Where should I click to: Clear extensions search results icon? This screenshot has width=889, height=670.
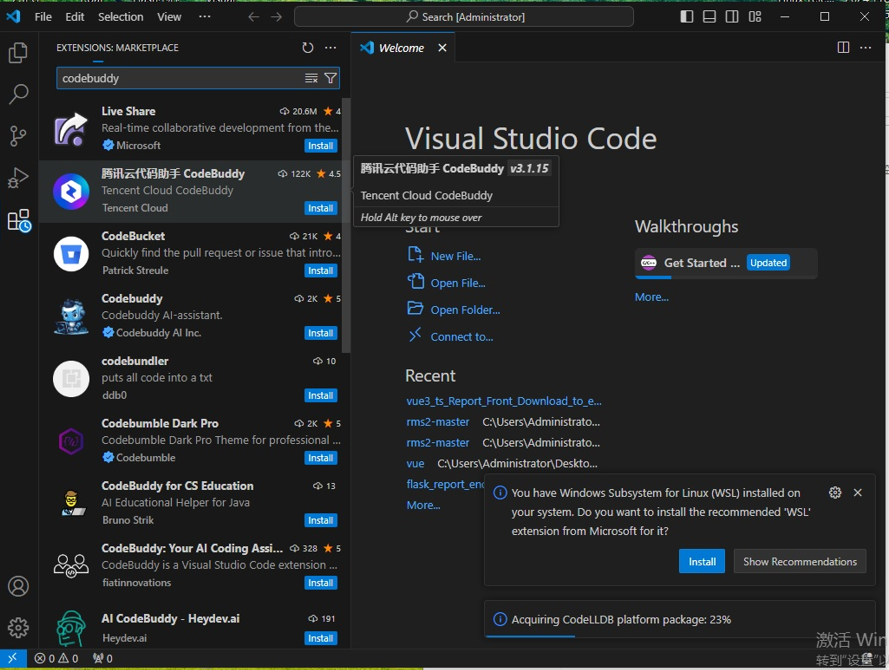(x=311, y=78)
